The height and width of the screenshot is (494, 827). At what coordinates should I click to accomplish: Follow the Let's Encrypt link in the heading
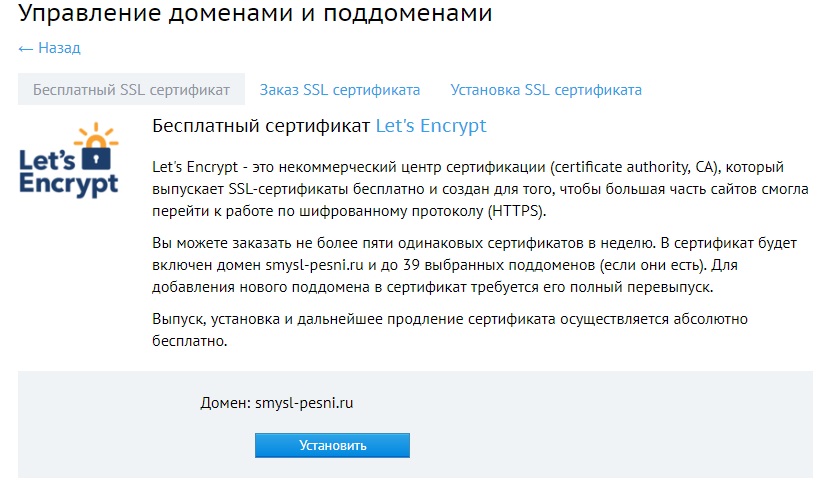click(431, 126)
